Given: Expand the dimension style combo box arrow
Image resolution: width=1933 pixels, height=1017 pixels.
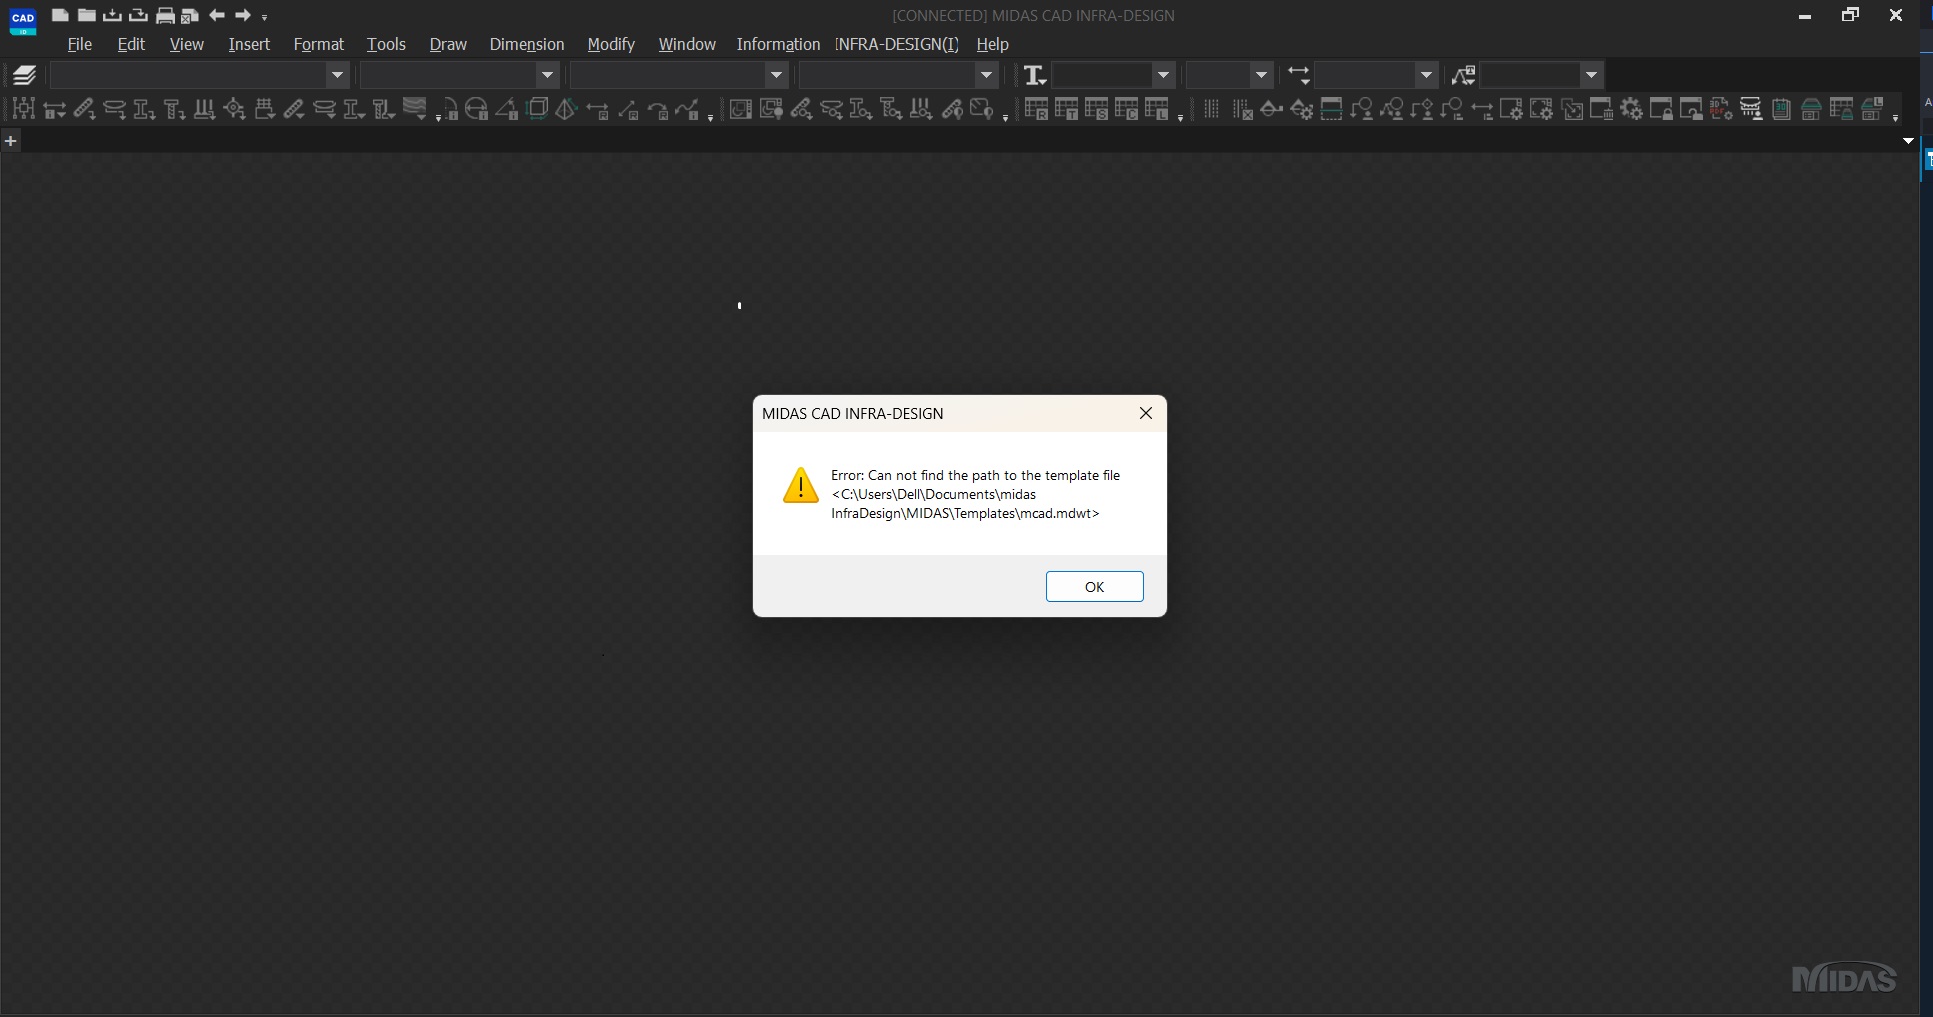Looking at the screenshot, I should (1426, 75).
